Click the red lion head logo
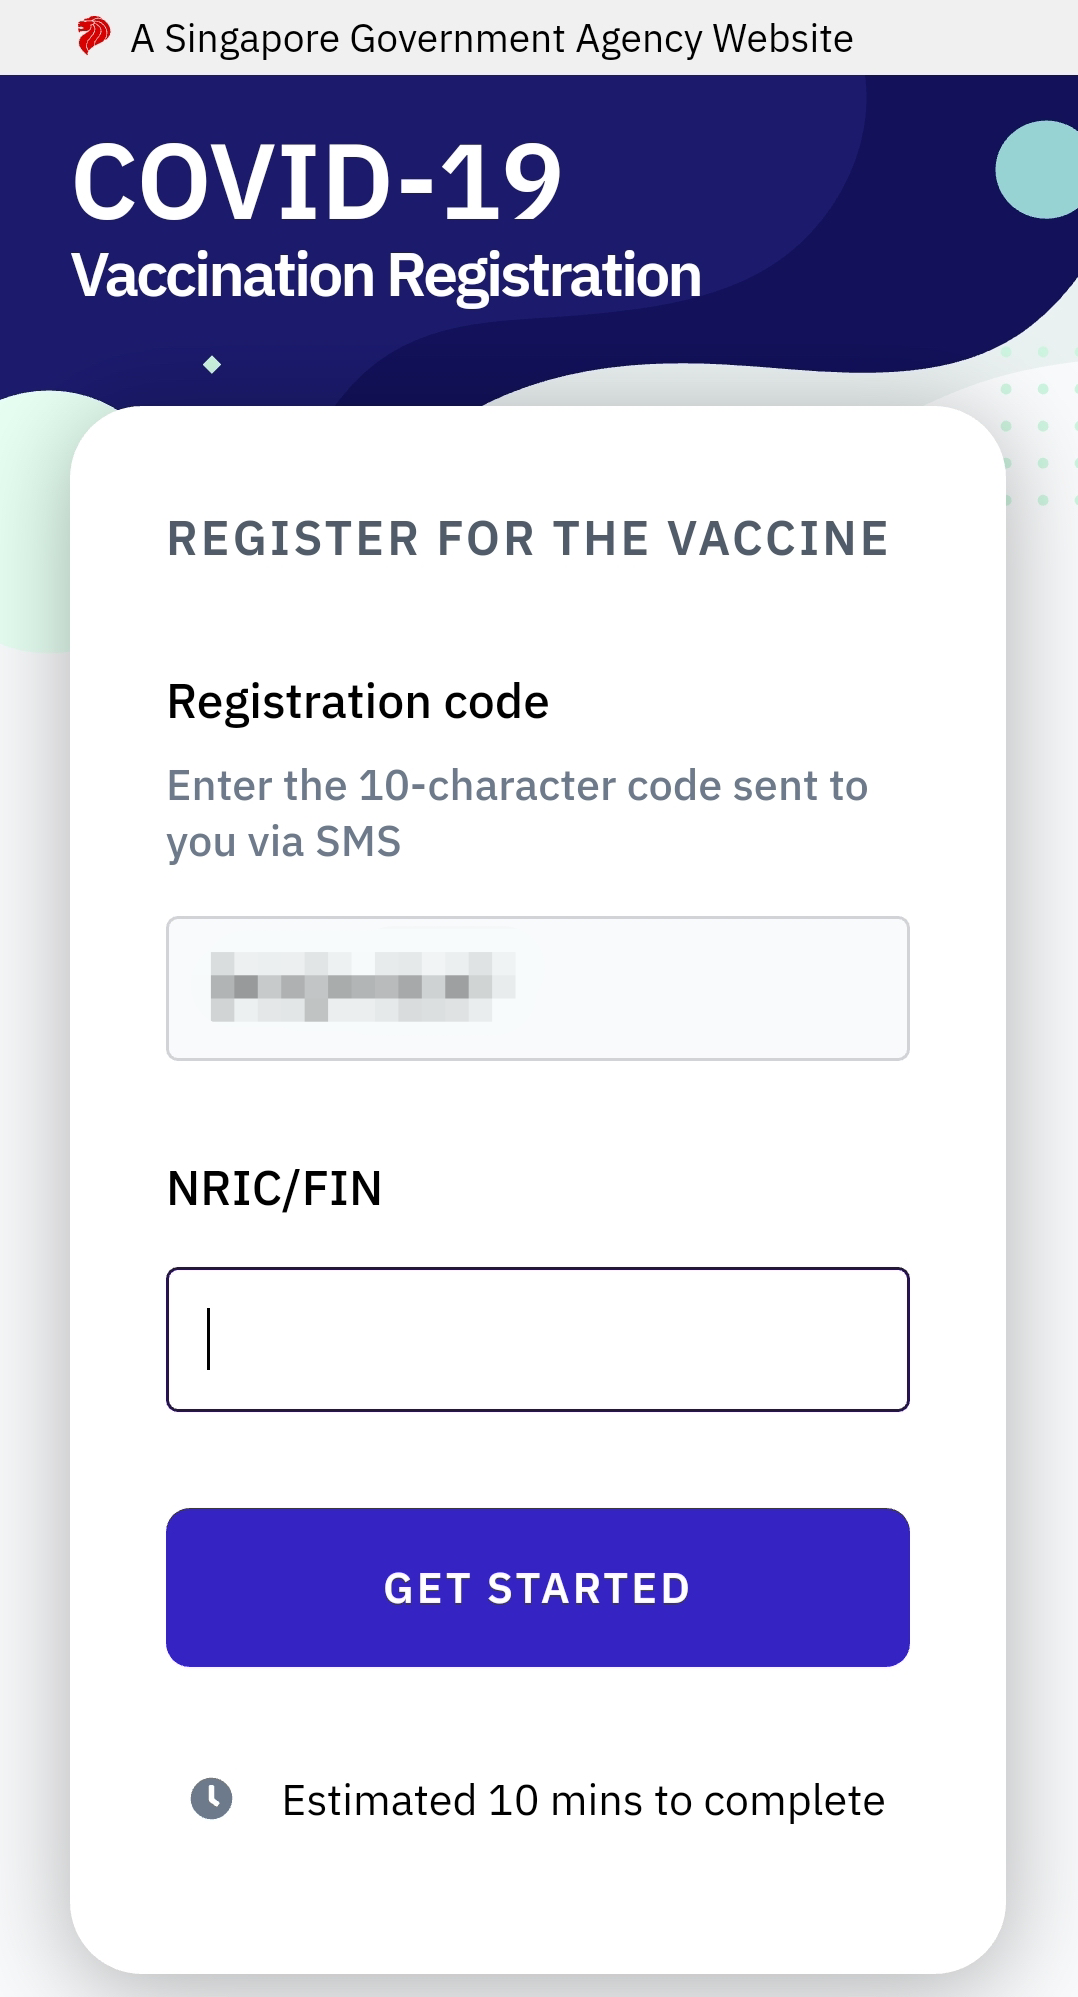1078x1997 pixels. 93,37
